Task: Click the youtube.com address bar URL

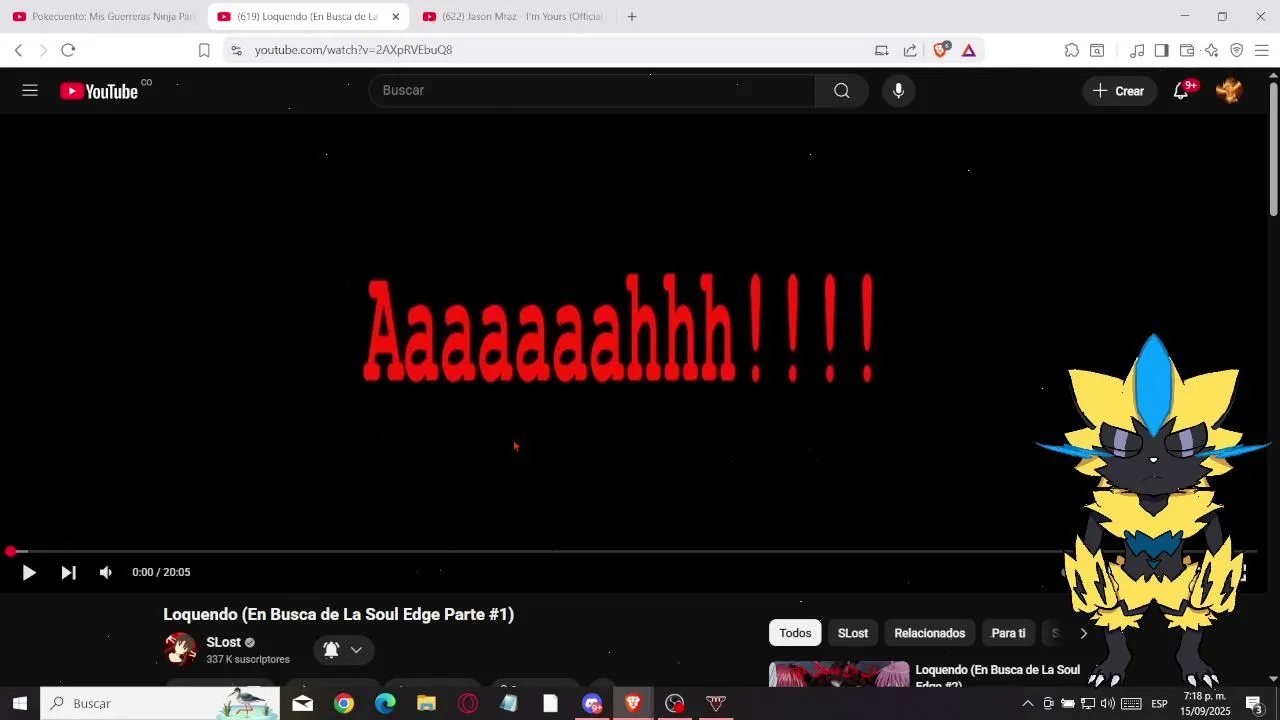Action: point(353,50)
